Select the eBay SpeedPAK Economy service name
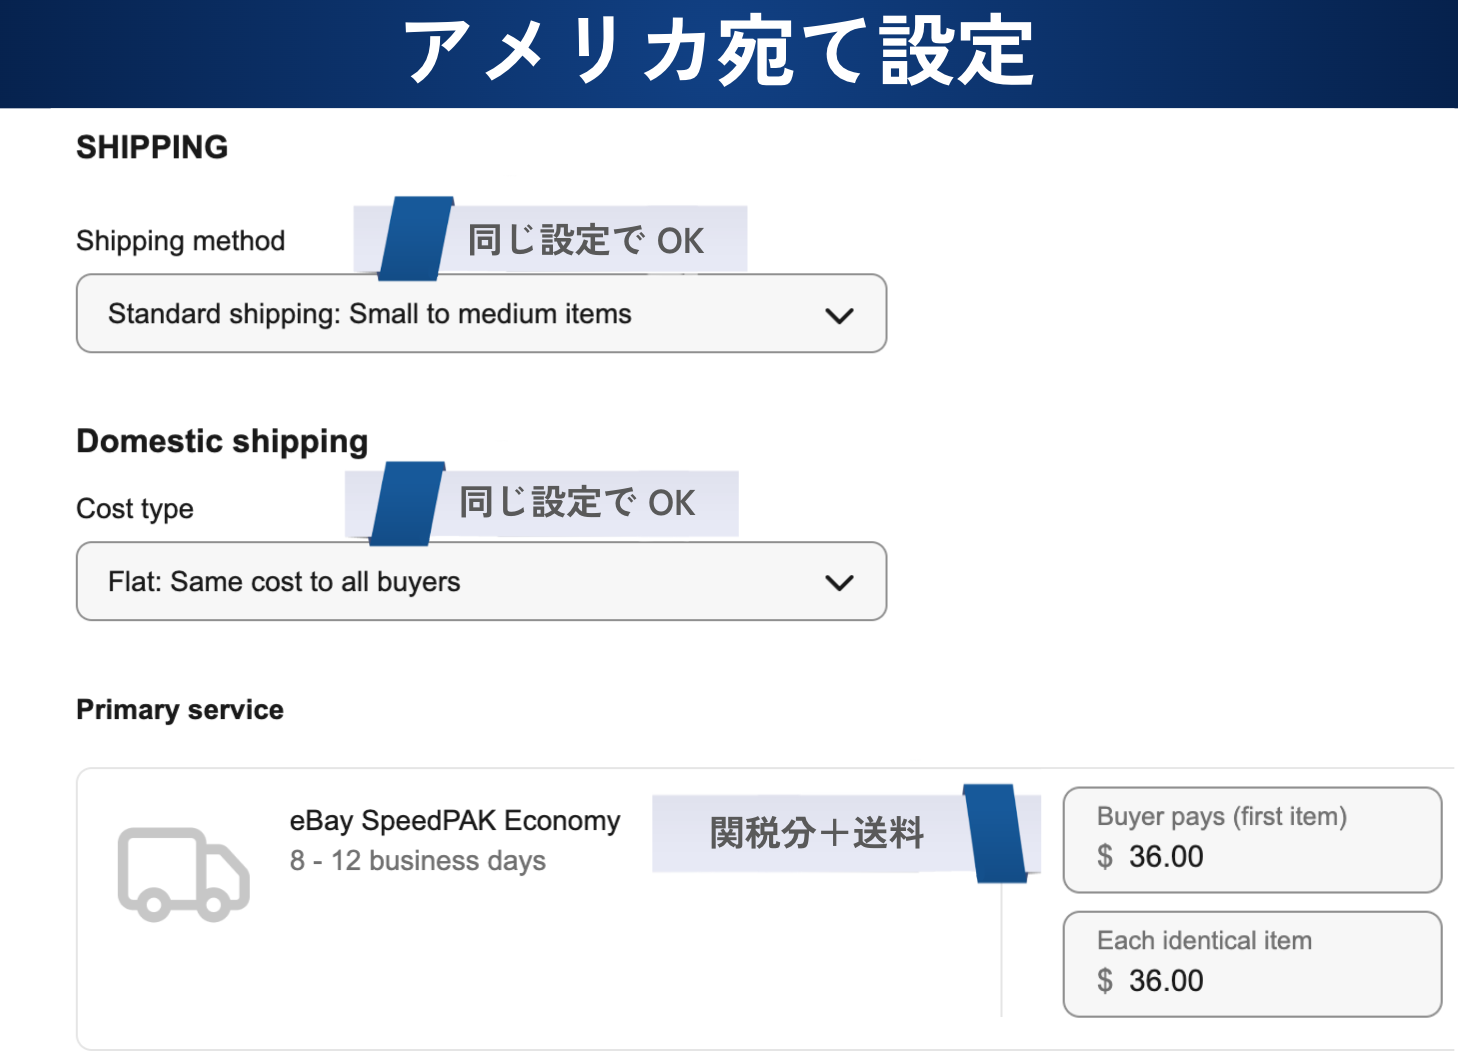The width and height of the screenshot is (1458, 1060). point(455,821)
